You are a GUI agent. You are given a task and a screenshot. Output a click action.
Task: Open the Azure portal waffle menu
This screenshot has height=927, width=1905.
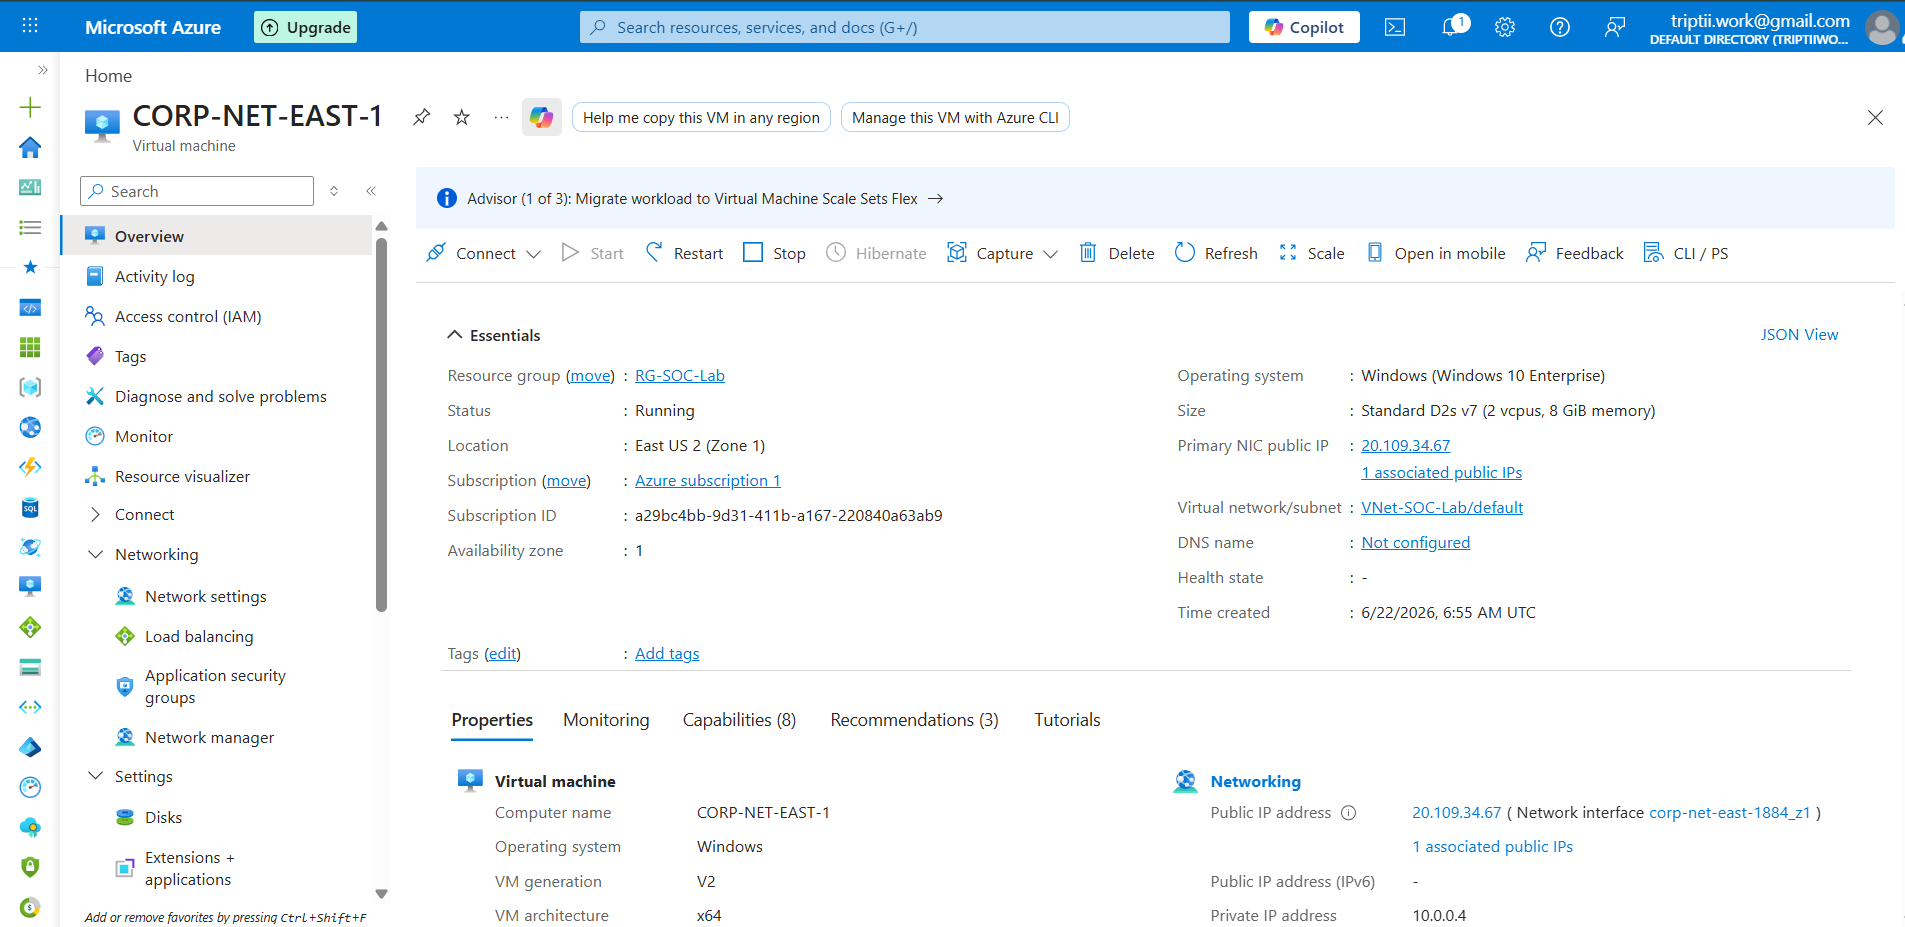click(x=30, y=26)
